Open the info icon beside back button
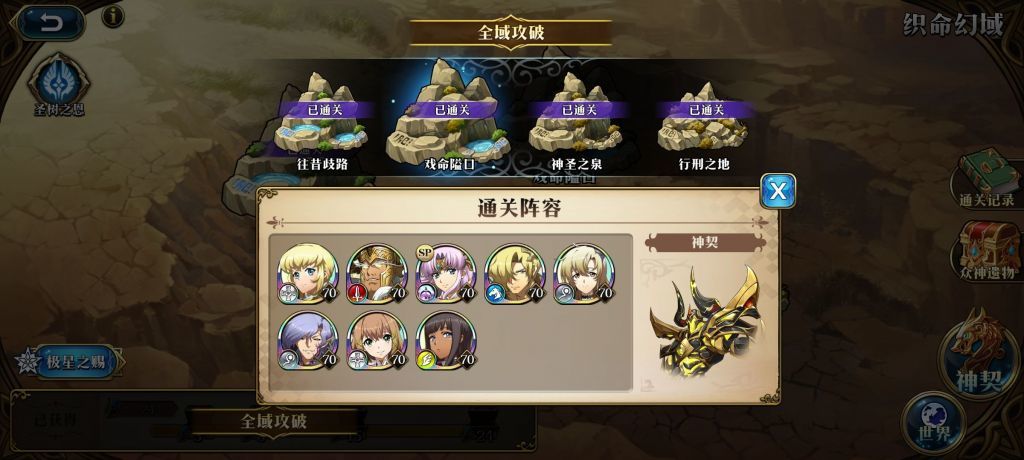 (x=113, y=16)
